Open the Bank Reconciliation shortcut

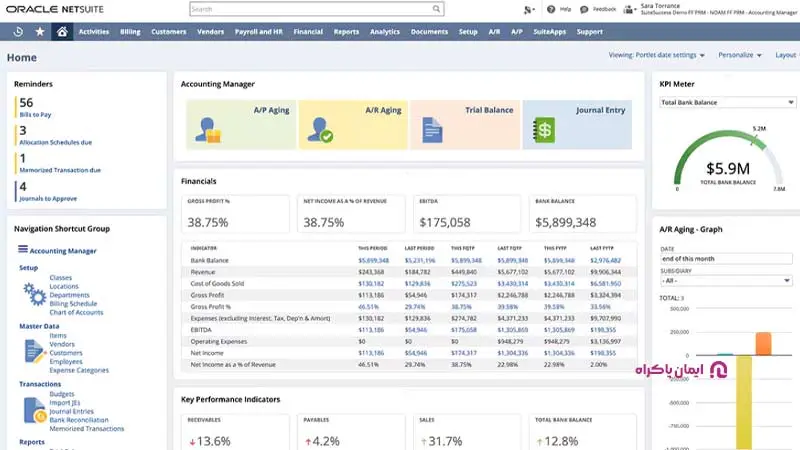coord(79,420)
